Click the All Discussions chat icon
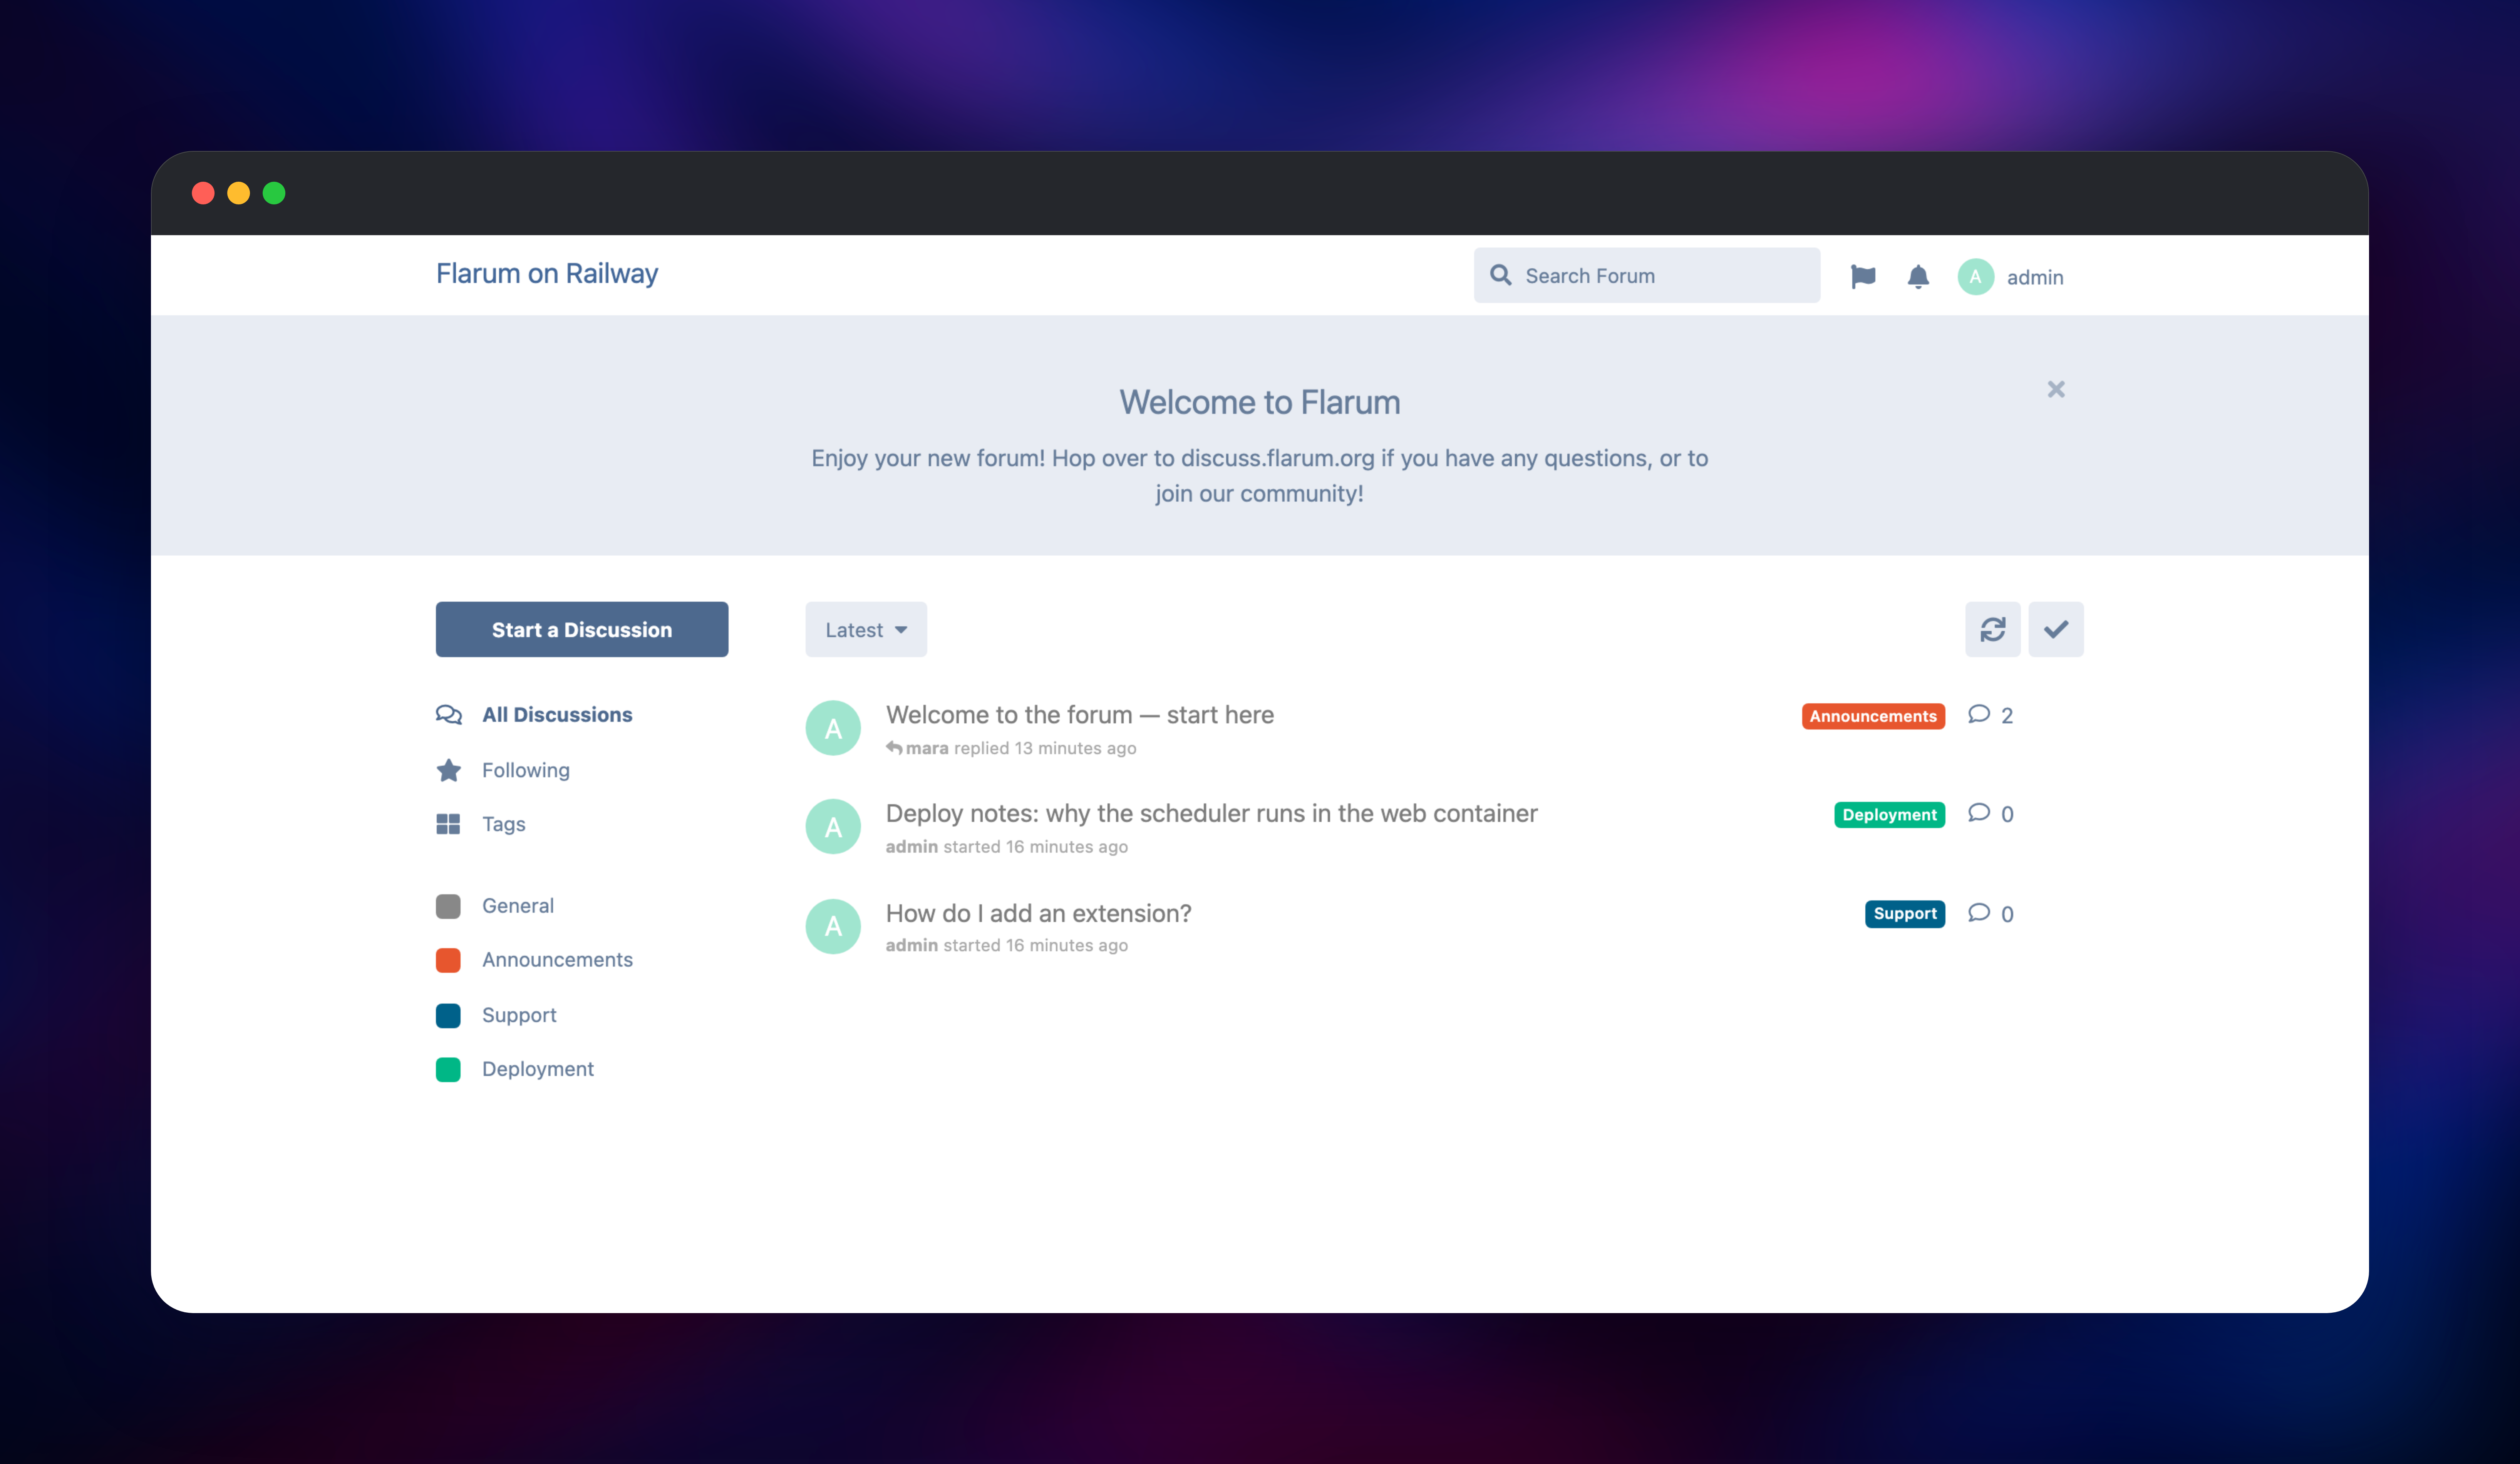 coord(449,715)
